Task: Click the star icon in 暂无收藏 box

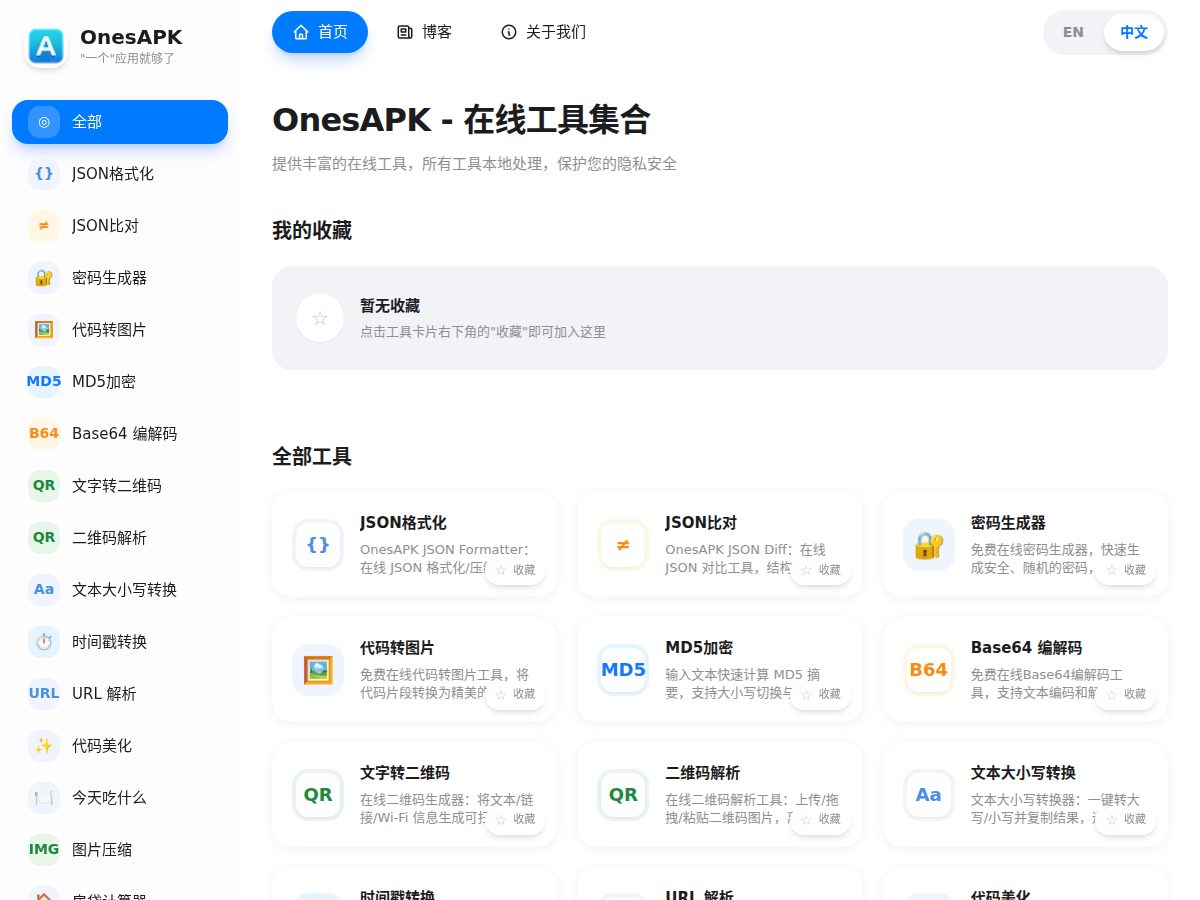Action: coord(320,318)
